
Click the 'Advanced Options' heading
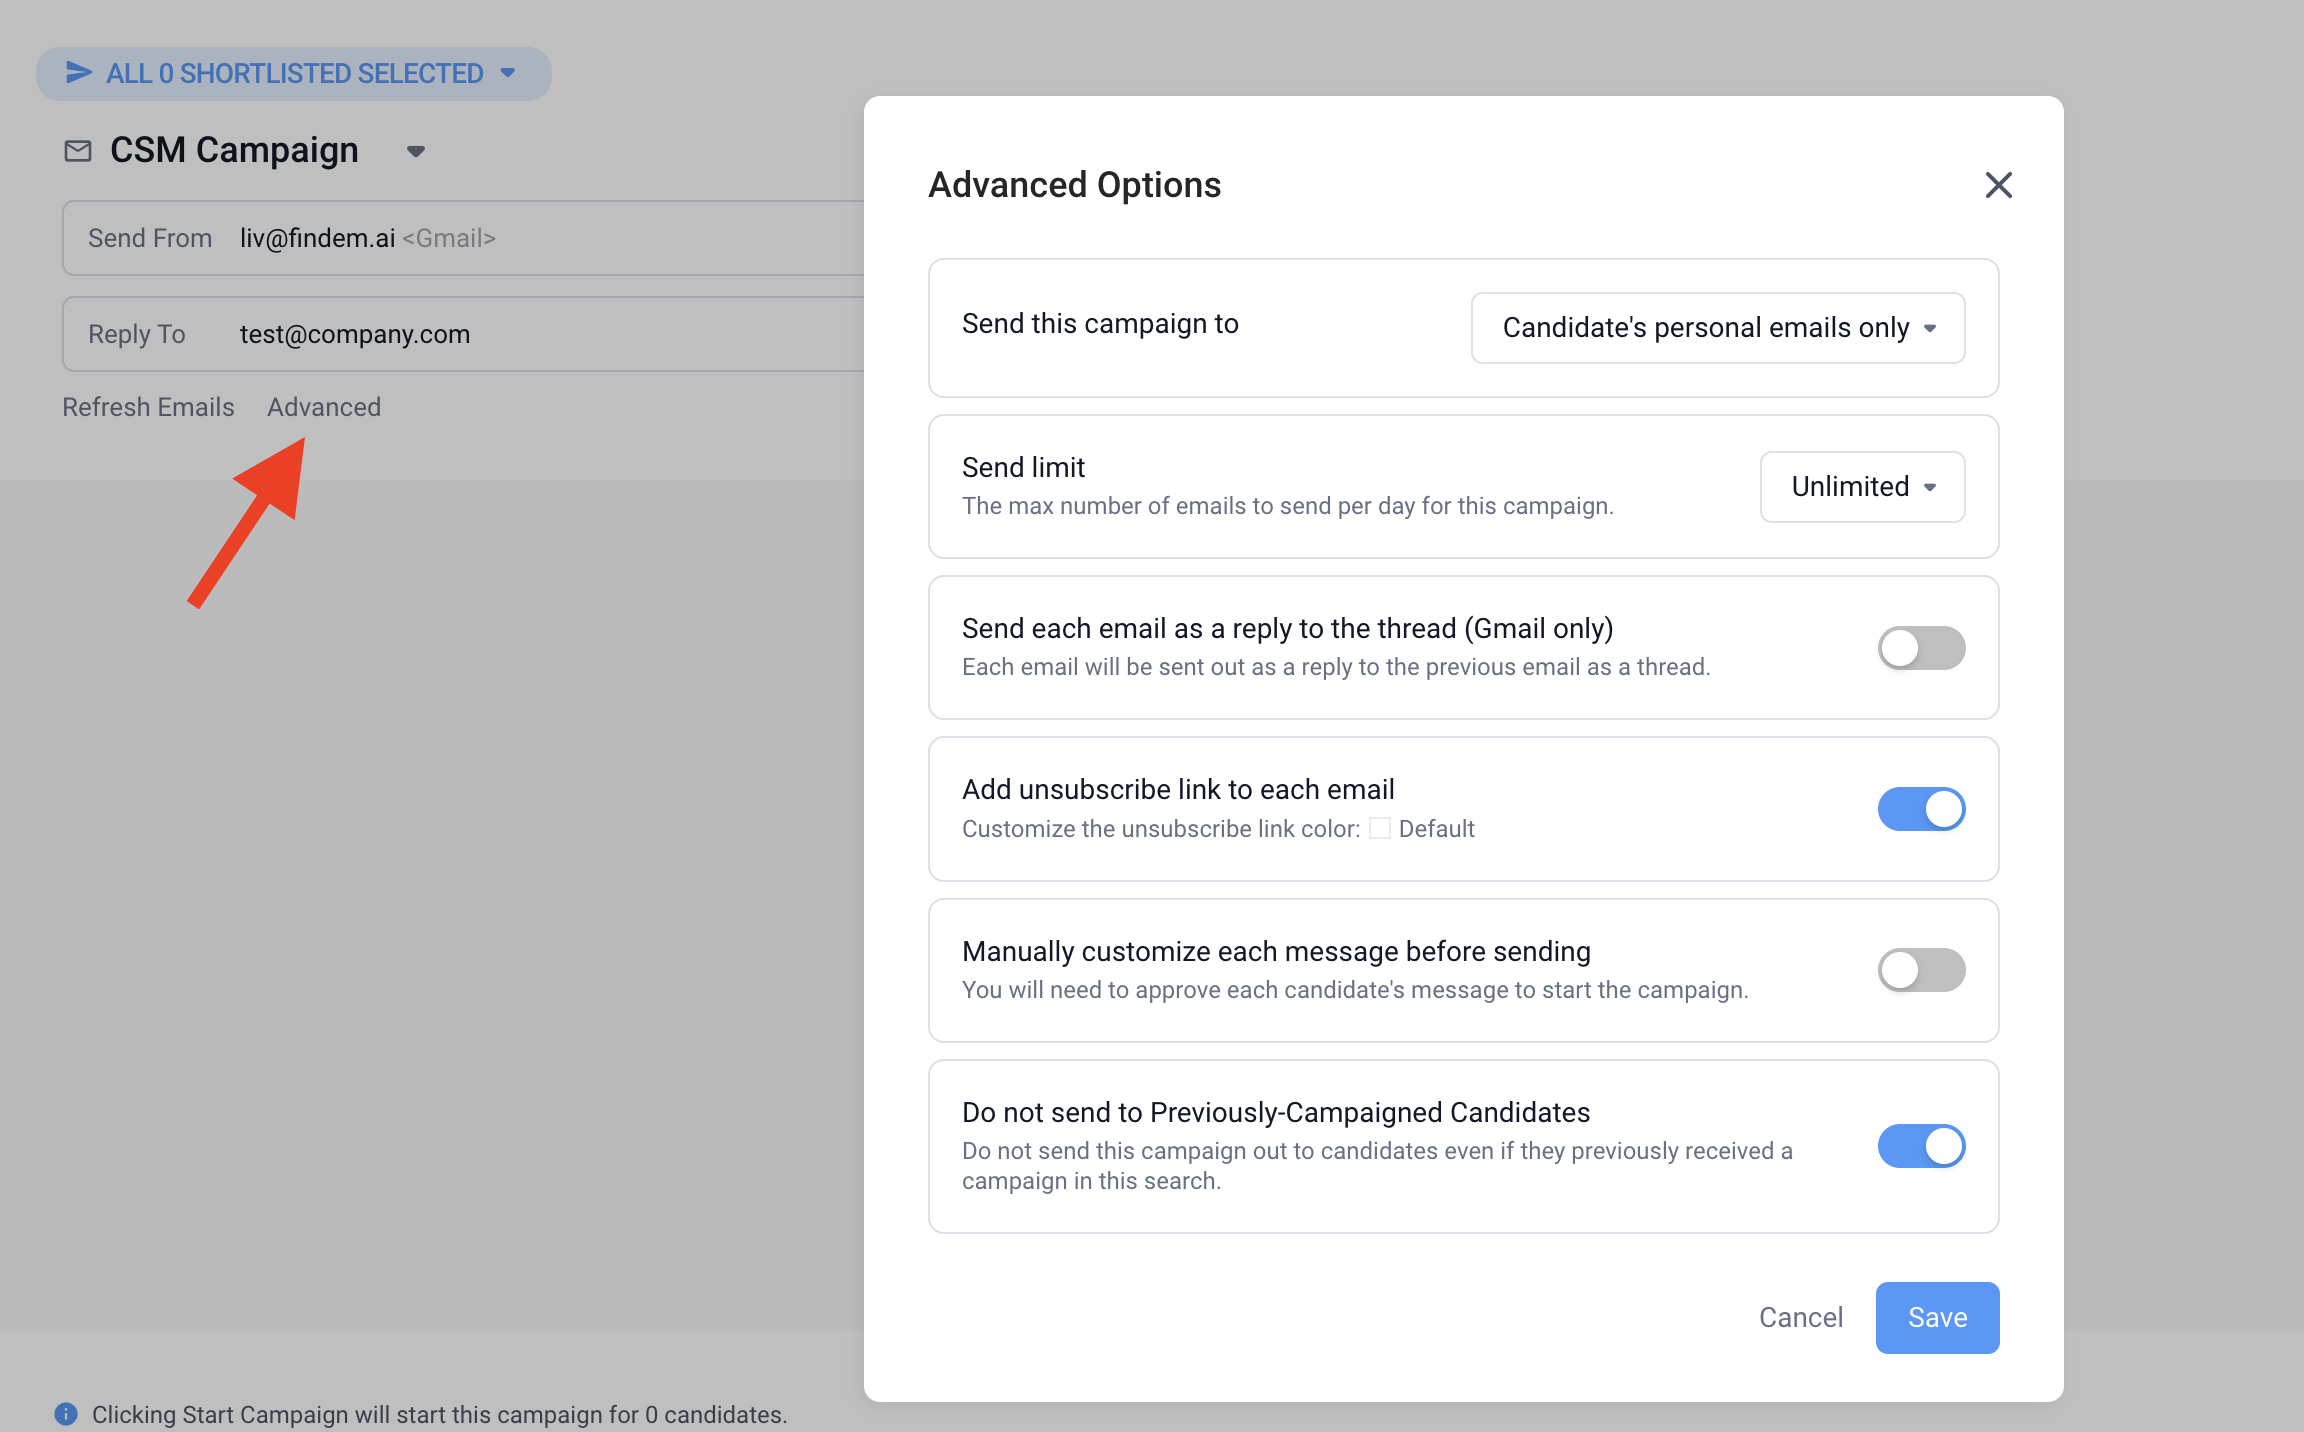tap(1074, 185)
